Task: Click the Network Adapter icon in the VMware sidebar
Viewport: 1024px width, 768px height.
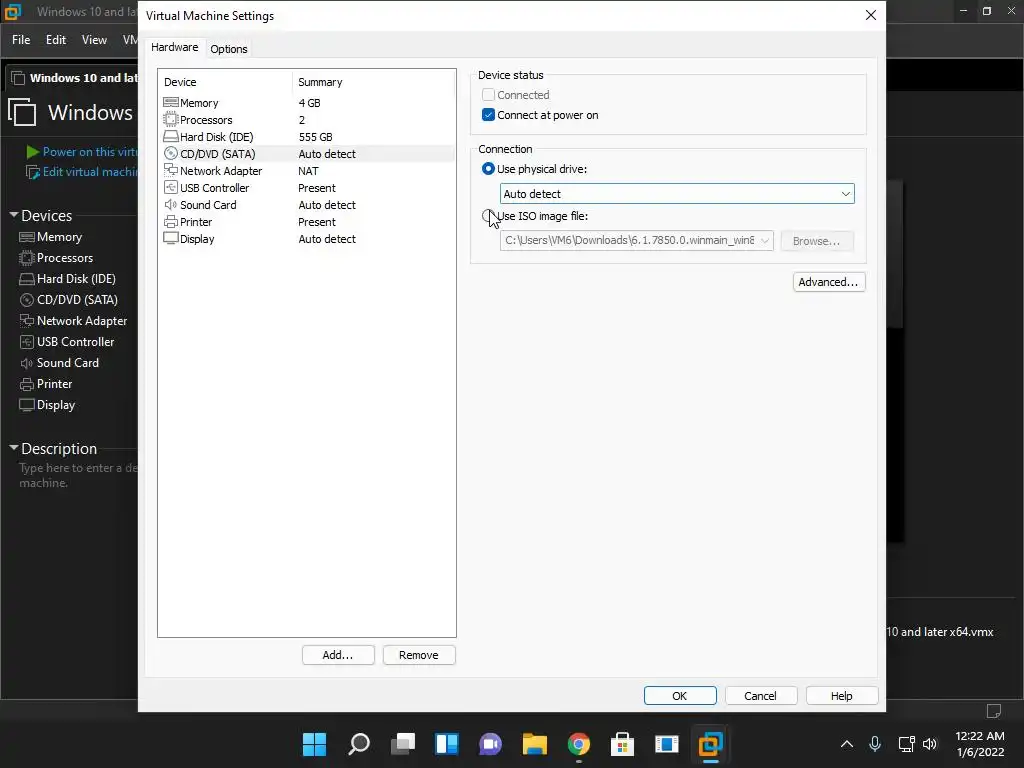Action: [27, 321]
